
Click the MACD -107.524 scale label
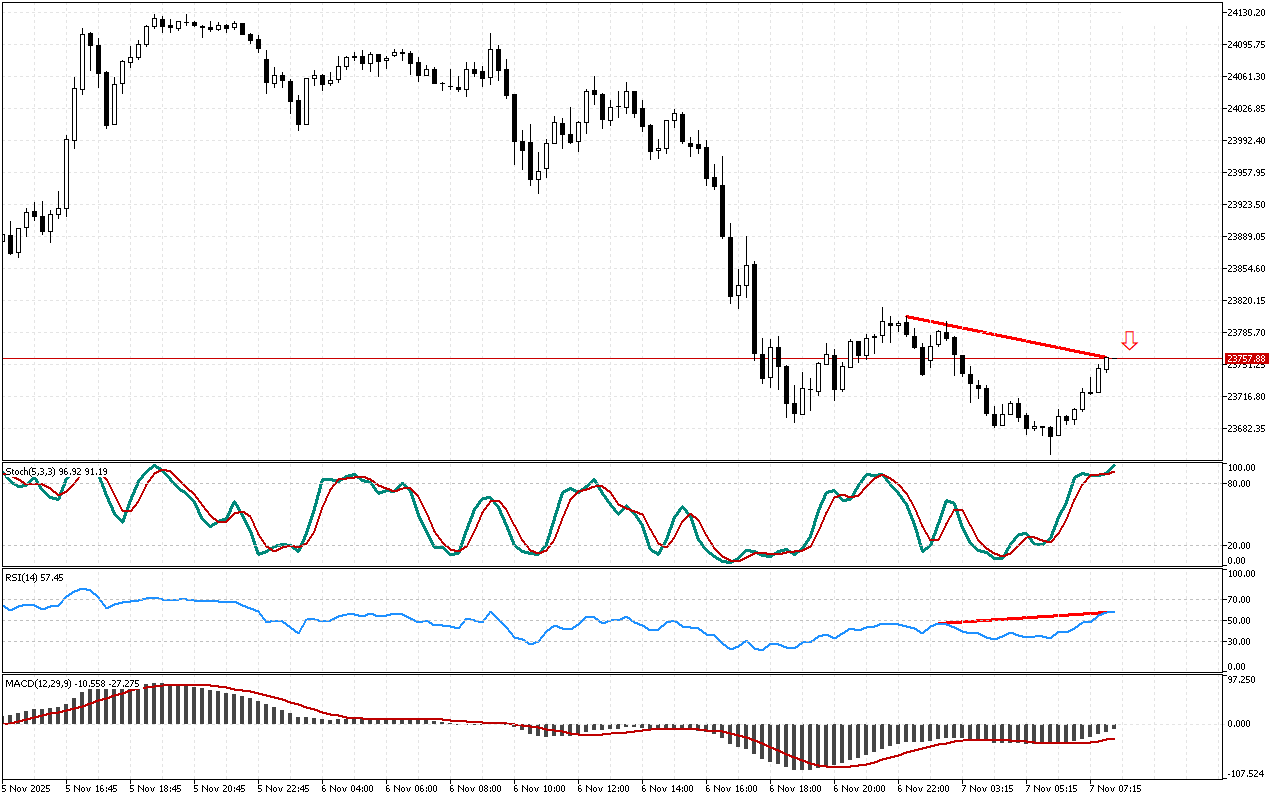tap(1245, 774)
